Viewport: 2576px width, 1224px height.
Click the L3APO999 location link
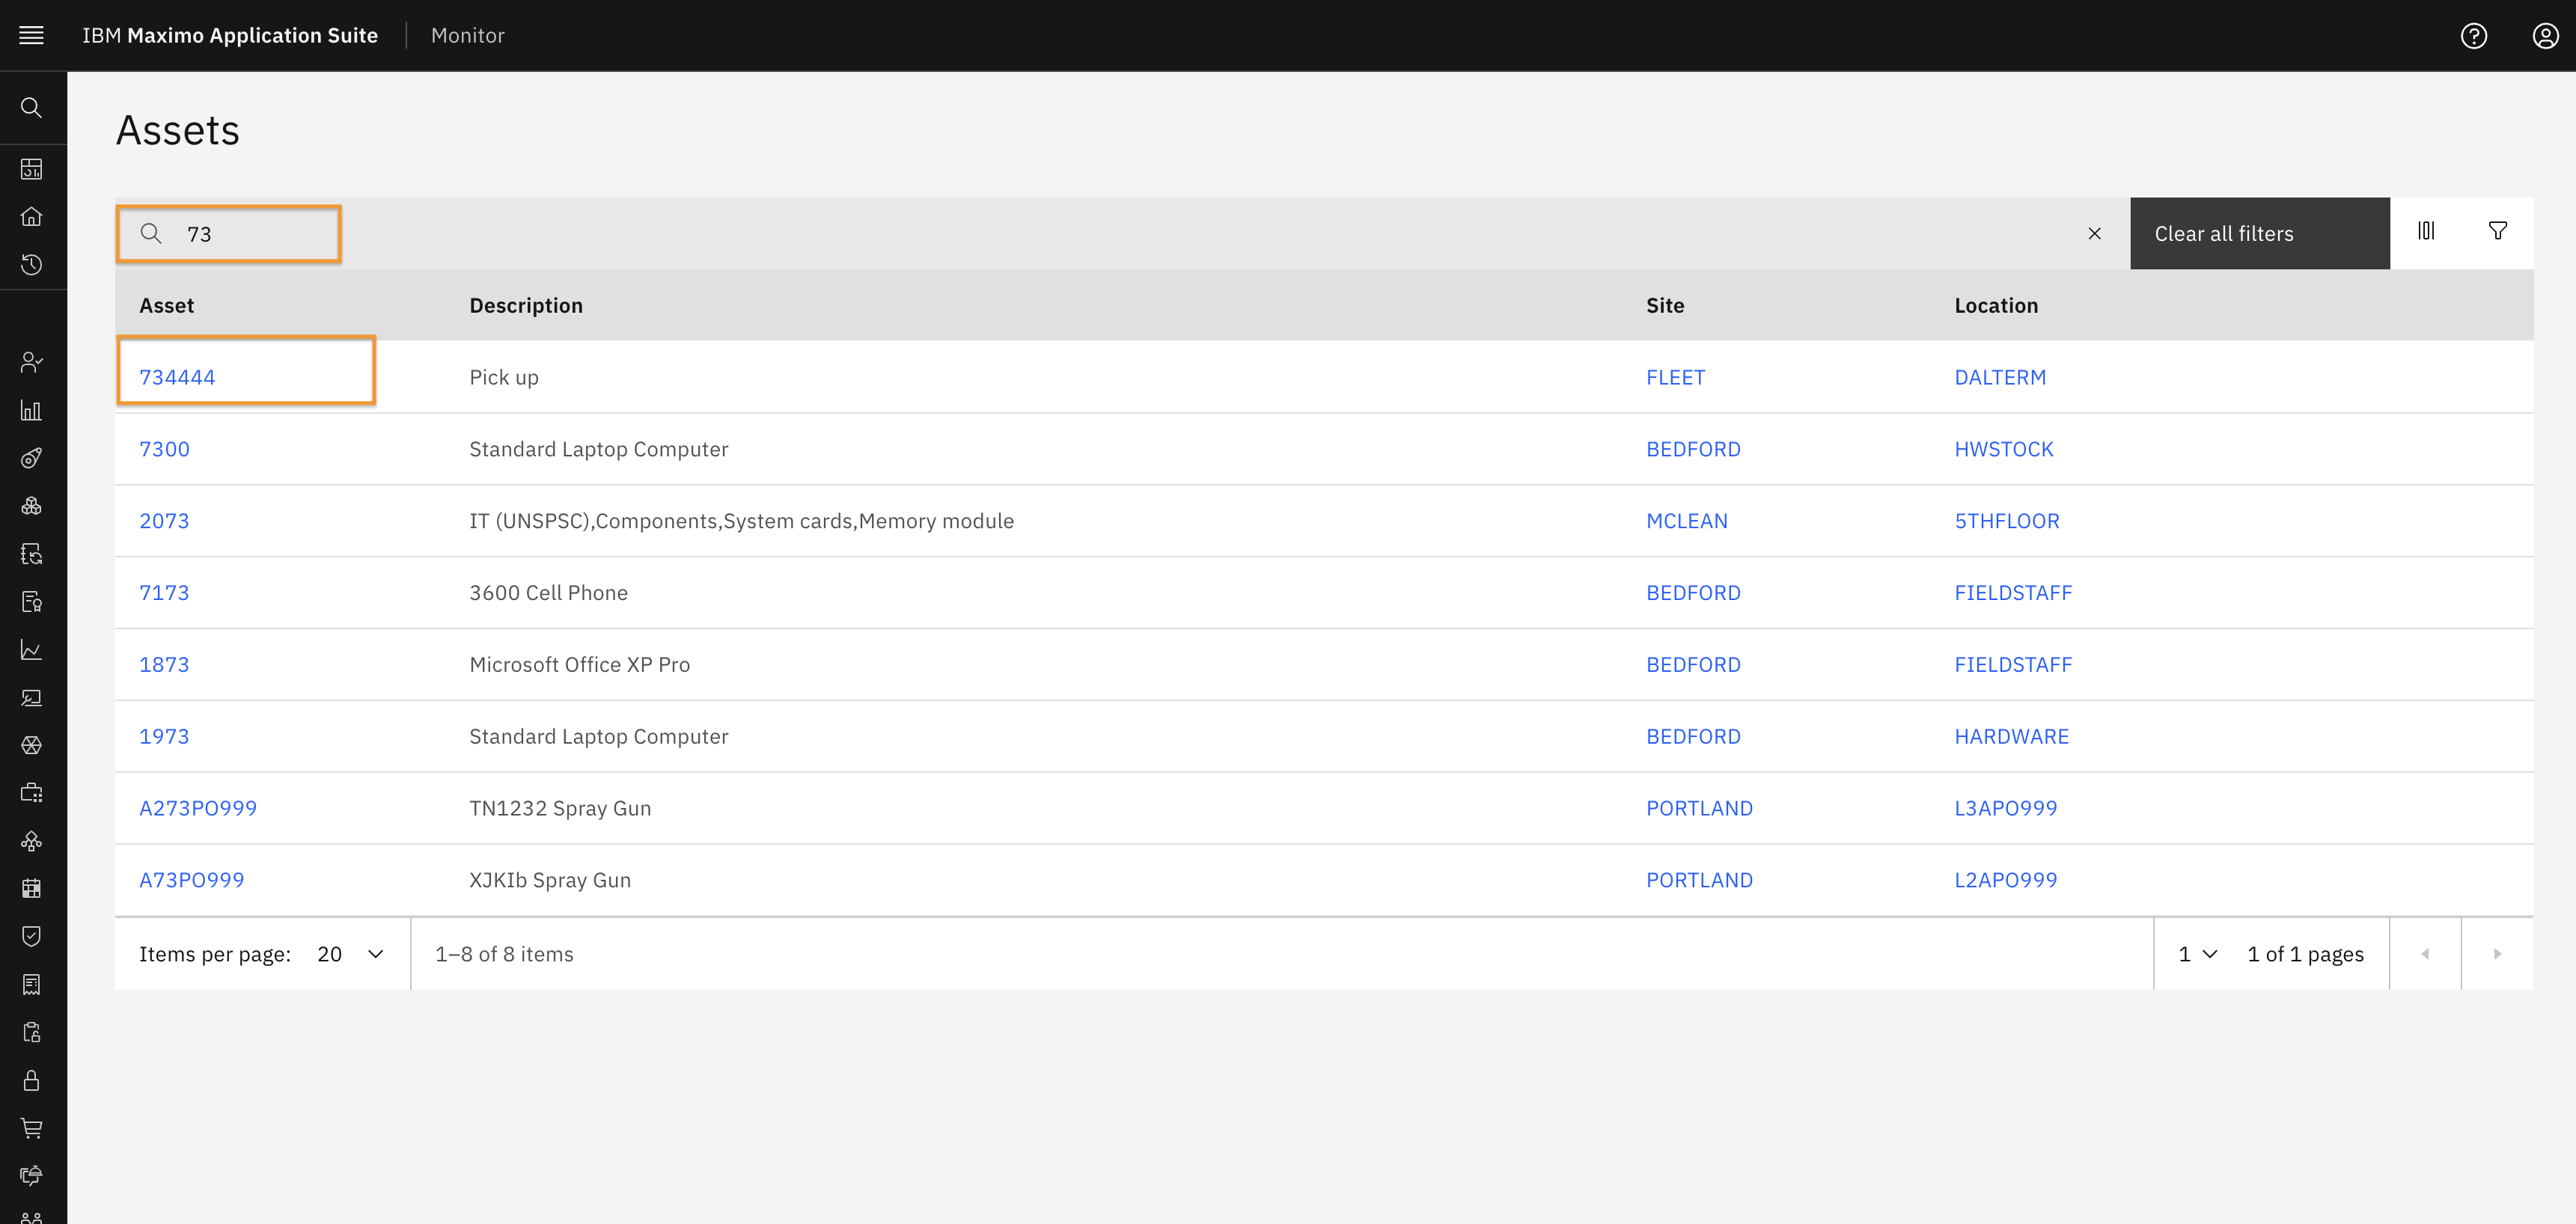[x=2006, y=808]
